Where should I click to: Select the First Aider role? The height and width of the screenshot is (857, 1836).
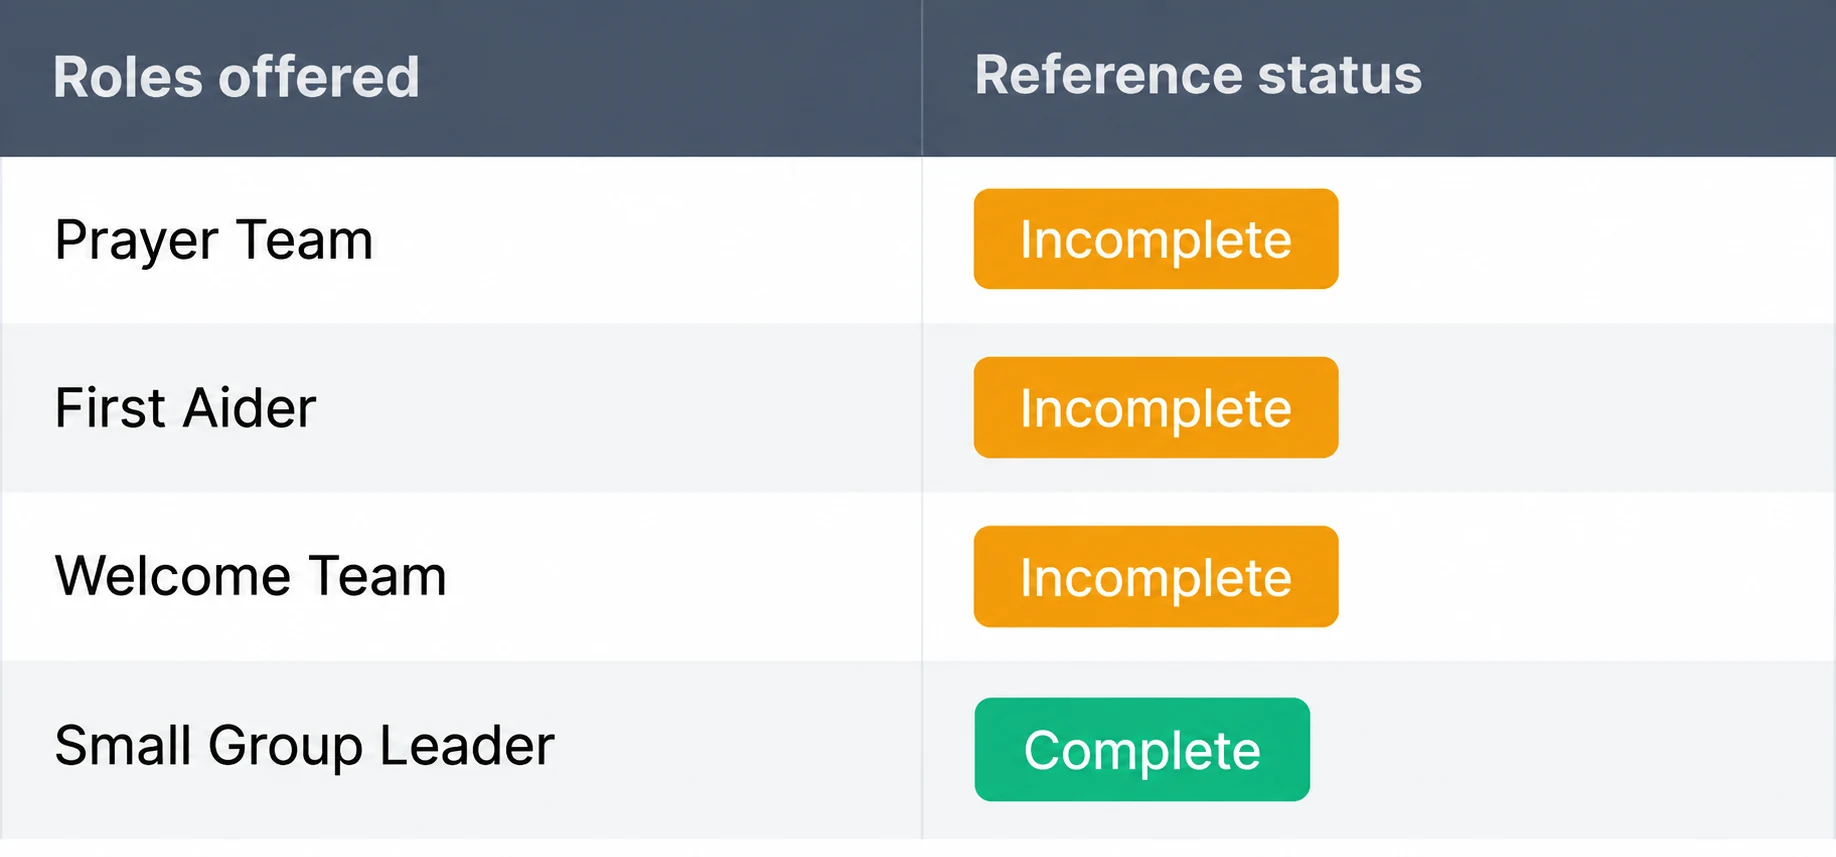(185, 408)
